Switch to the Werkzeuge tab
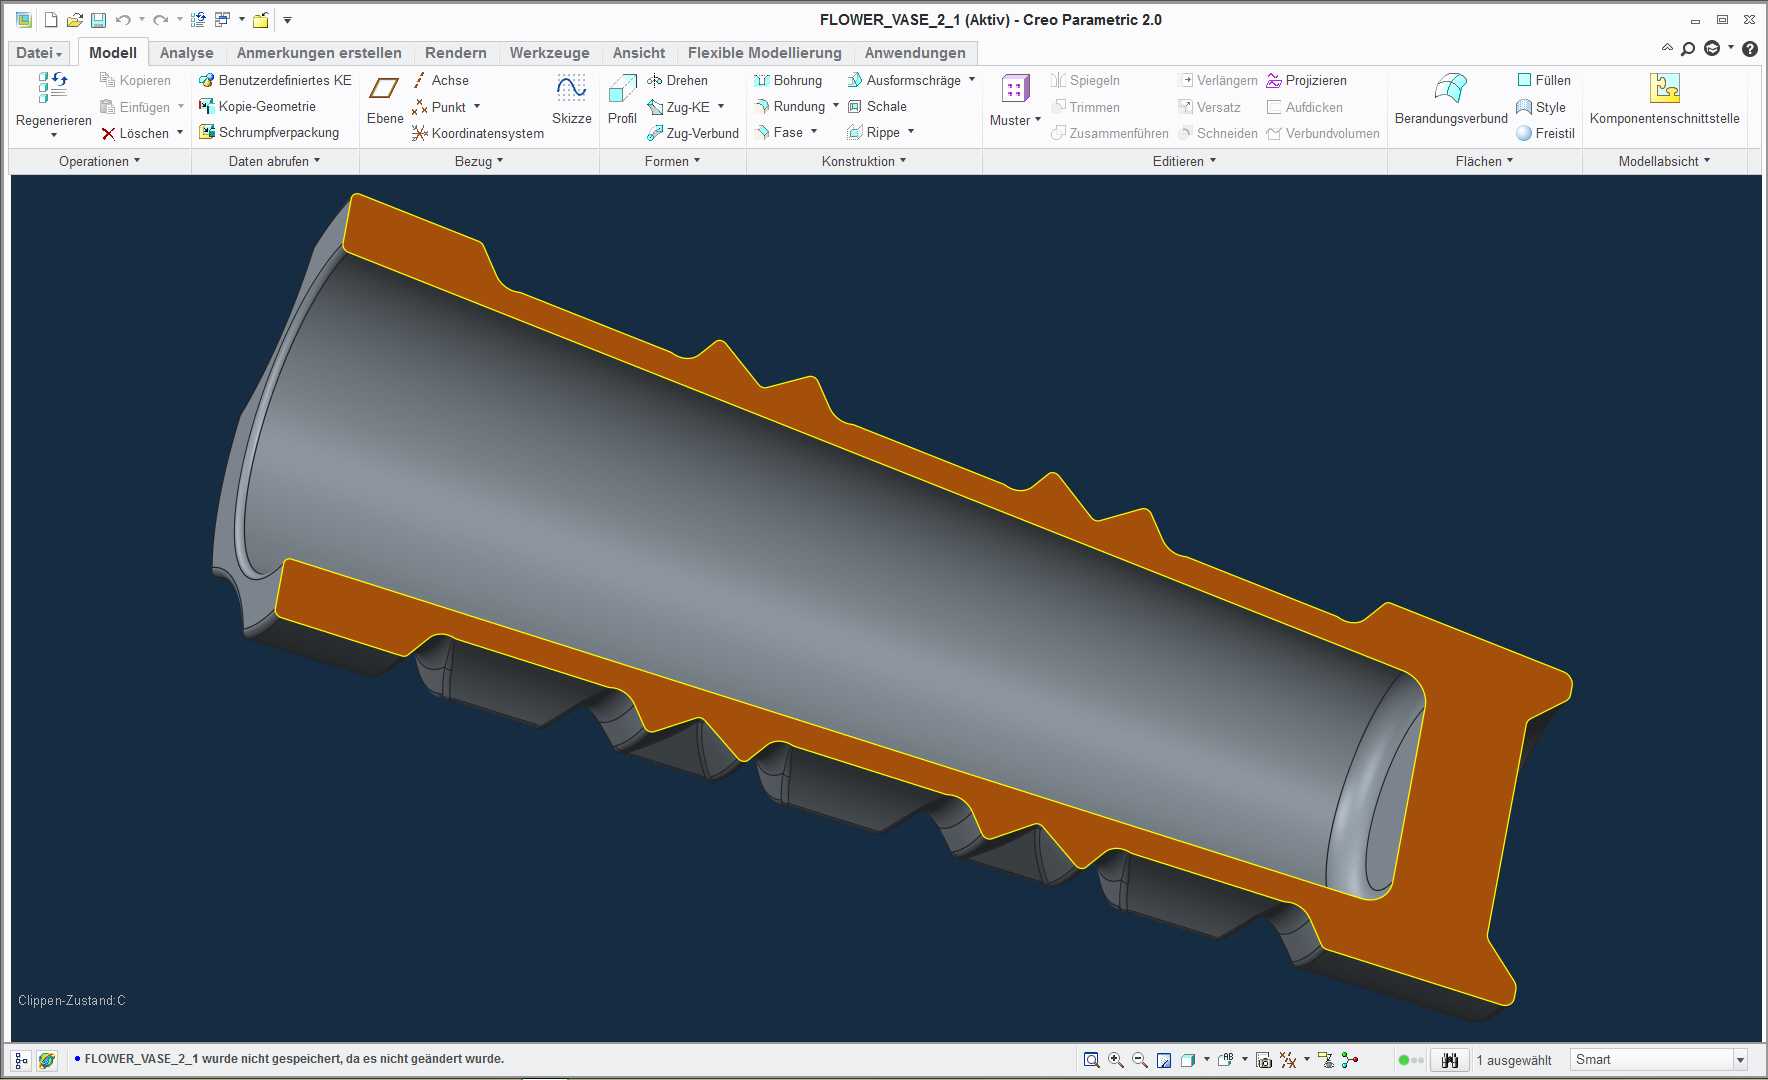 click(550, 53)
